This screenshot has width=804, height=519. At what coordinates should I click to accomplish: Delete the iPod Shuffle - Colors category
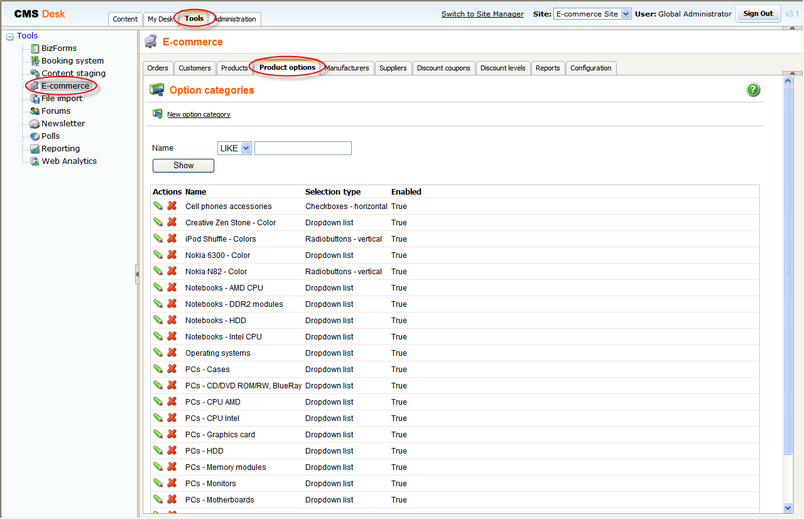pos(172,238)
